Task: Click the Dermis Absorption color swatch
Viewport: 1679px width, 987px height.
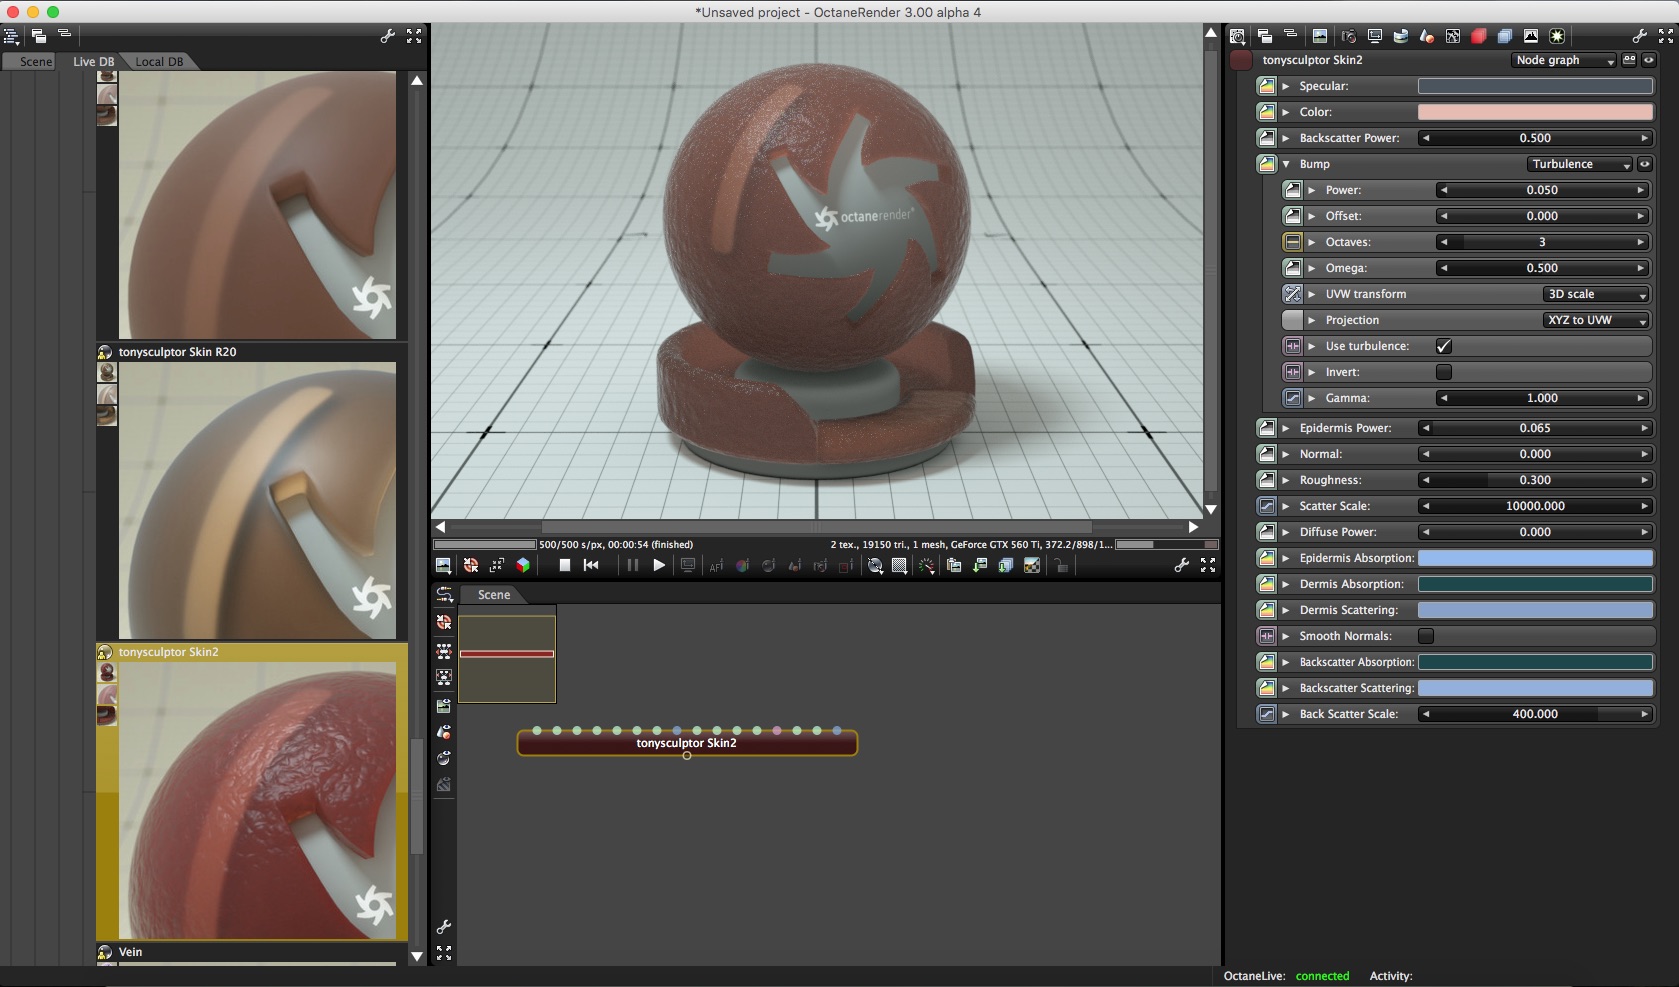Action: [x=1535, y=584]
